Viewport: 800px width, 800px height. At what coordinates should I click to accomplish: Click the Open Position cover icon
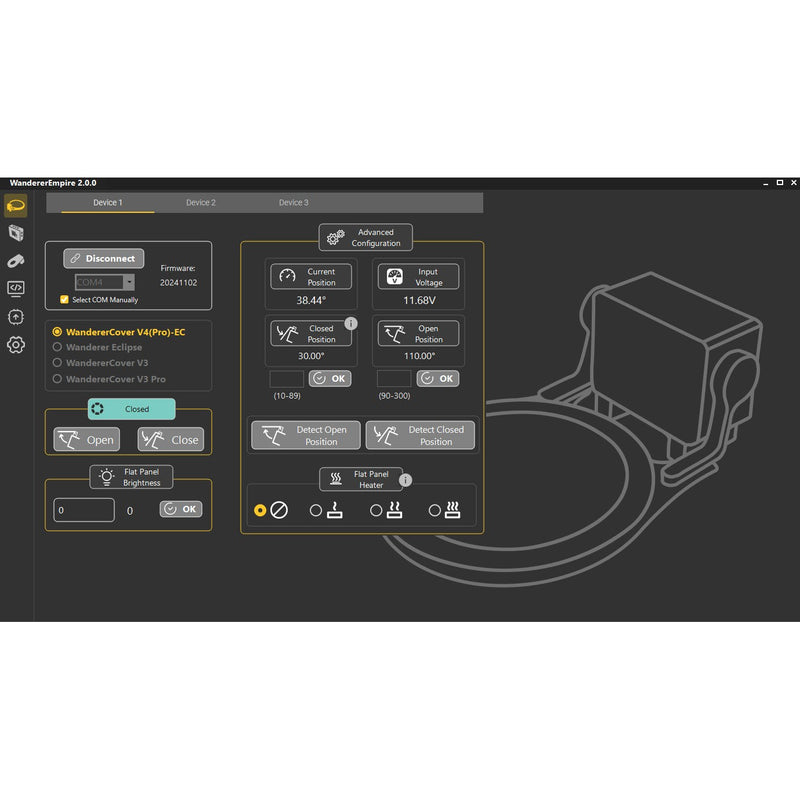(394, 334)
